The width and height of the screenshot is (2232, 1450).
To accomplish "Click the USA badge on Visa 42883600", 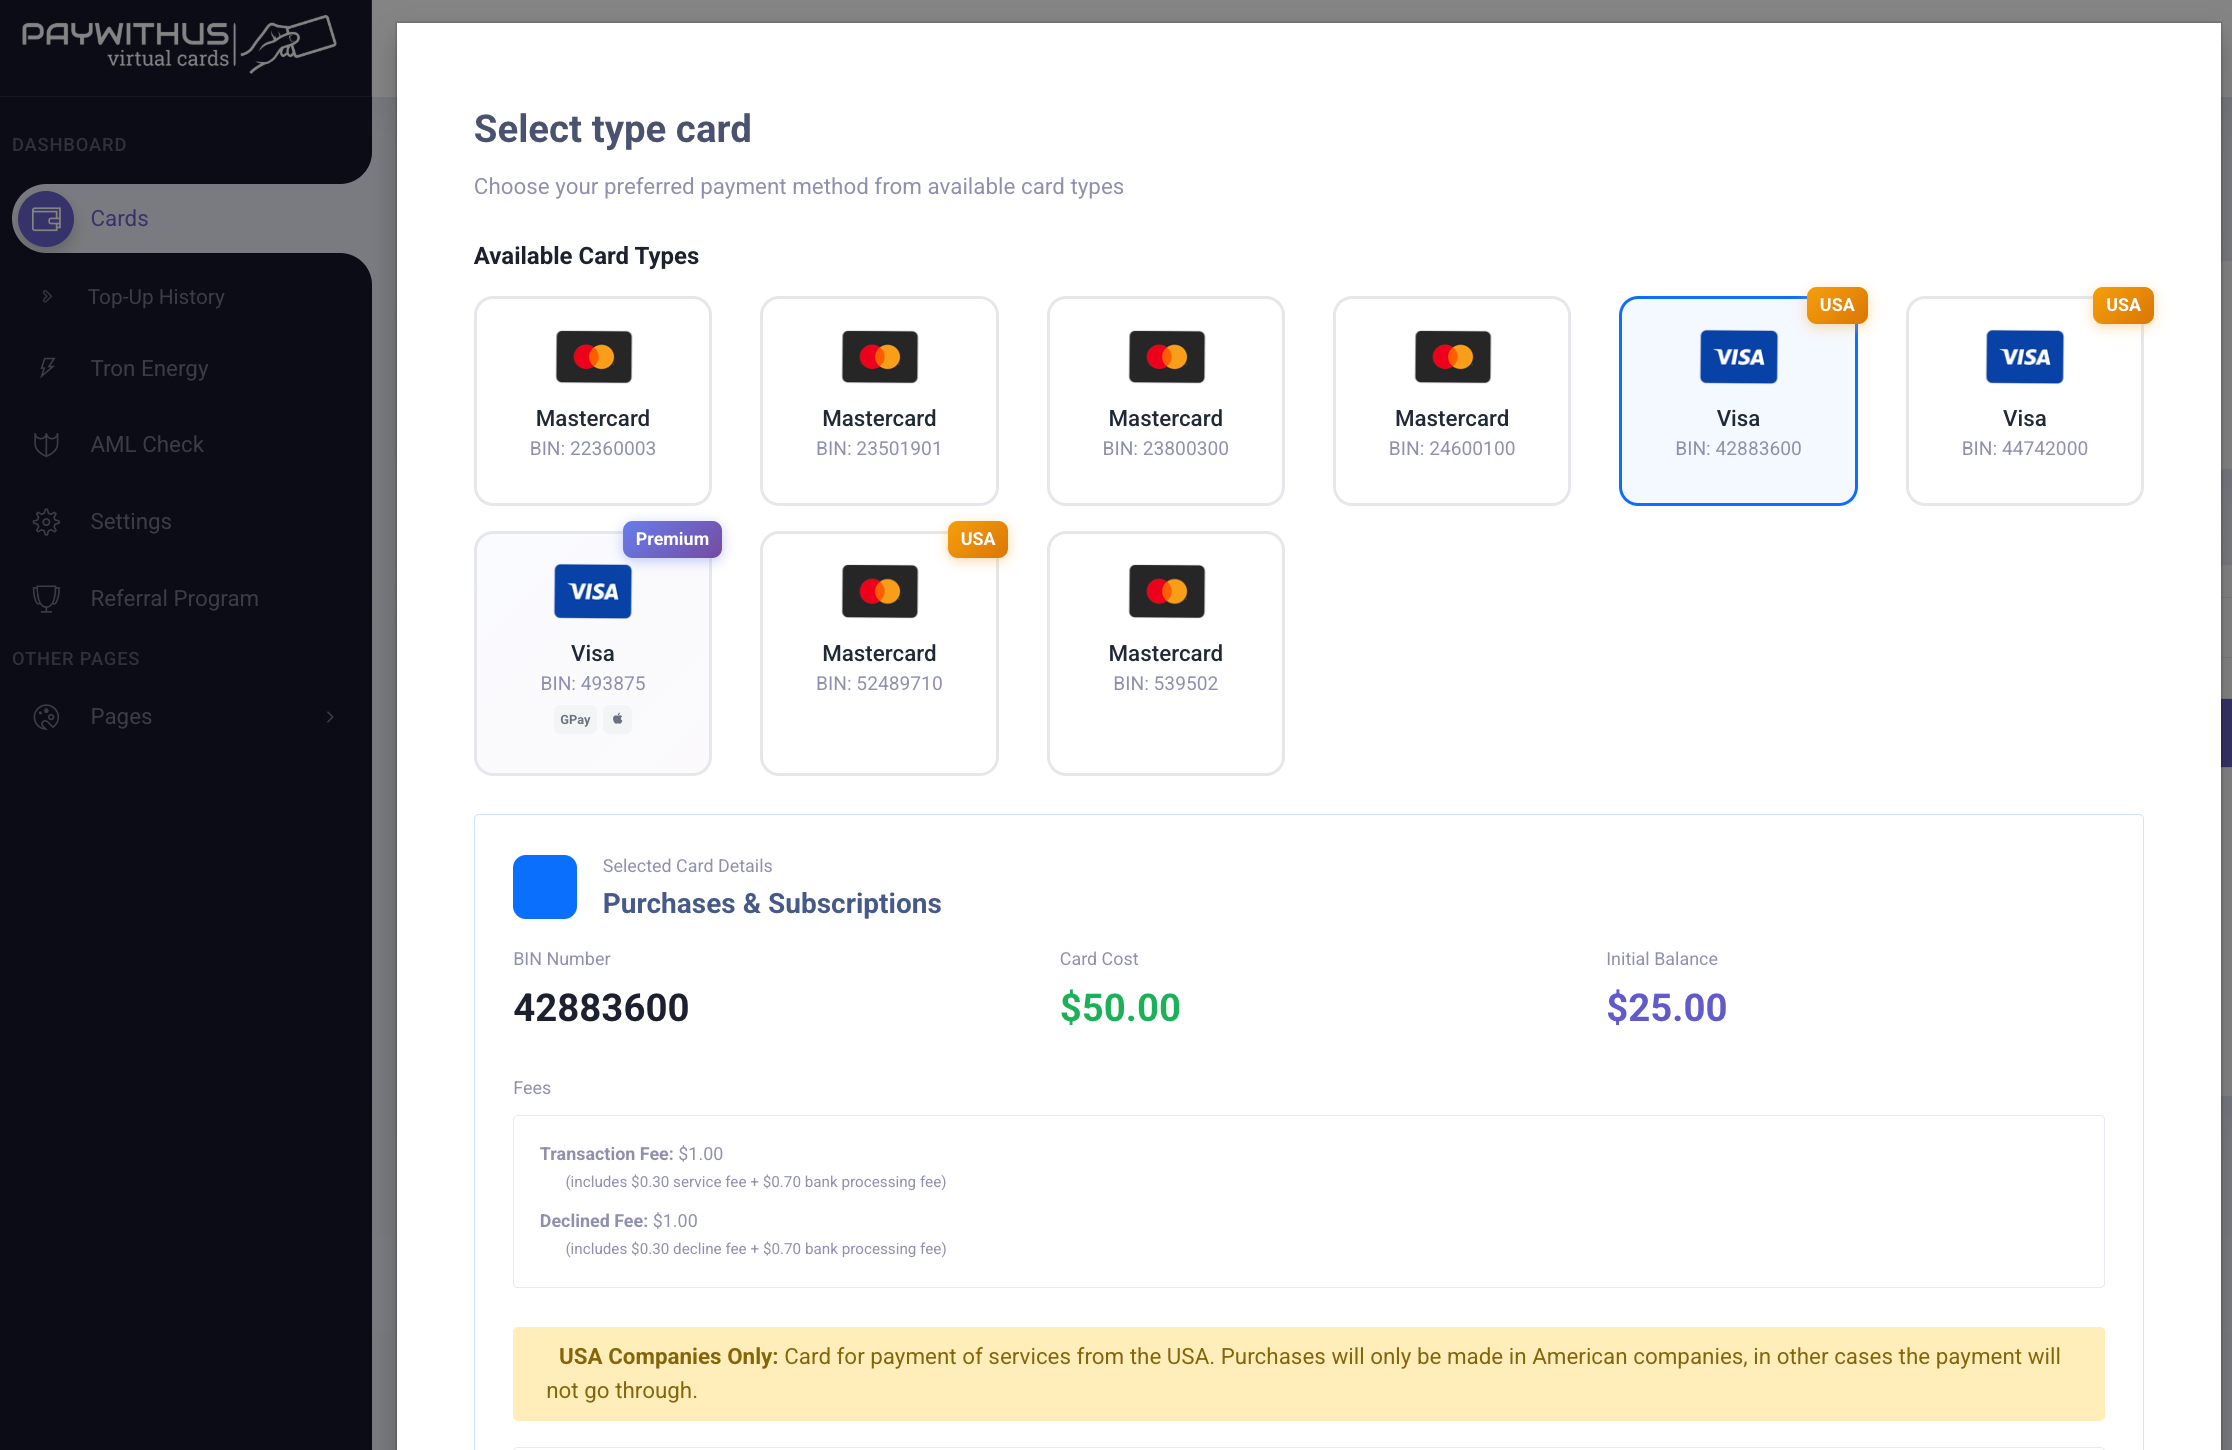I will [1837, 305].
